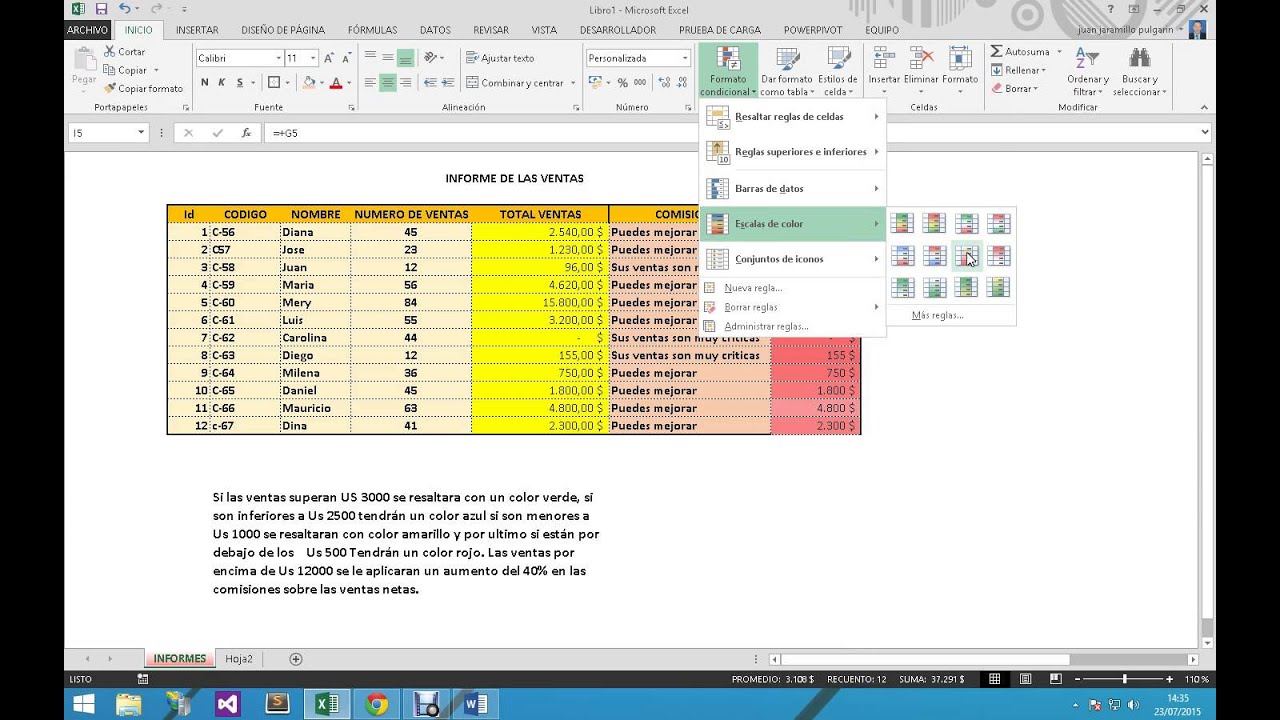Open Personalizada number format dropdown
This screenshot has height=720, width=1280.
[685, 58]
